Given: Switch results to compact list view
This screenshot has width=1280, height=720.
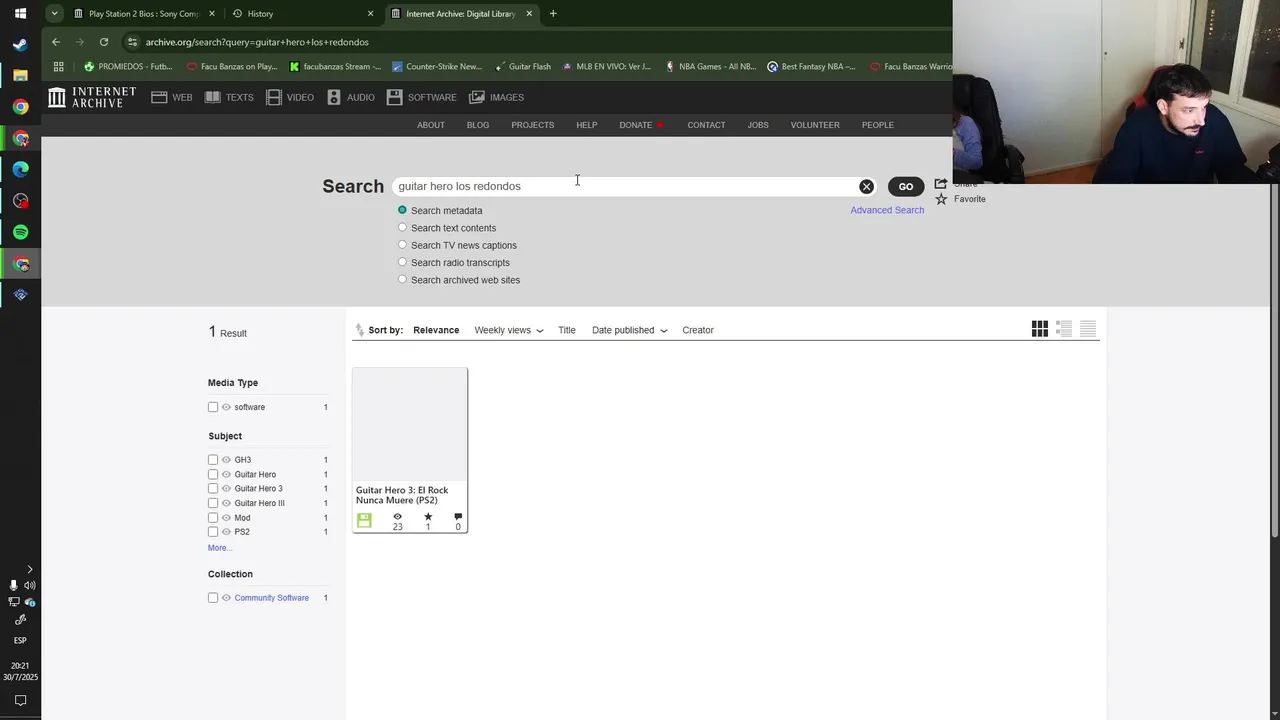Looking at the screenshot, I should point(1088,329).
